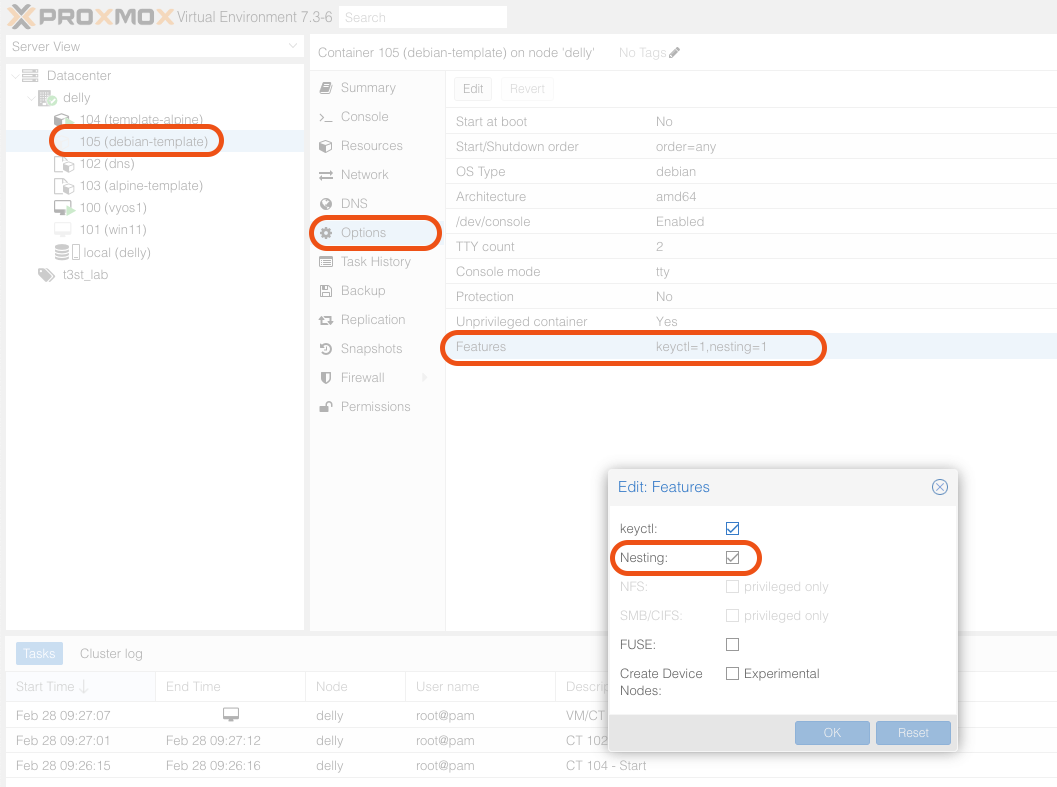Click the CT 104 - Start task description

pyautogui.click(x=606, y=766)
